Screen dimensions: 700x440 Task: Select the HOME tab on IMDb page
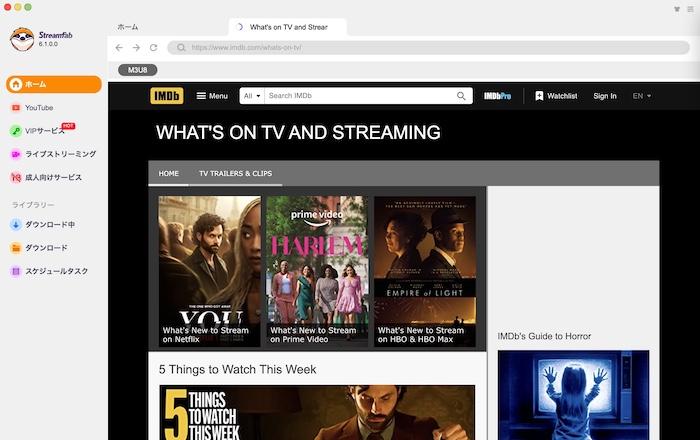tap(168, 173)
